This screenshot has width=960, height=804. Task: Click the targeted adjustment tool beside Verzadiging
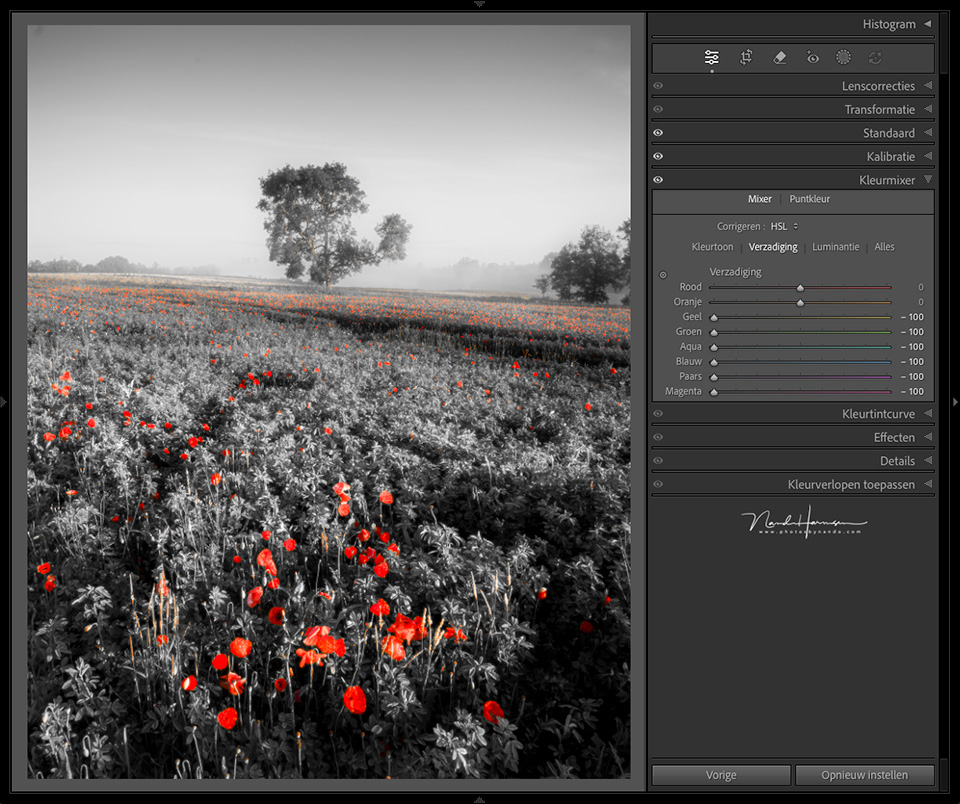click(x=663, y=275)
